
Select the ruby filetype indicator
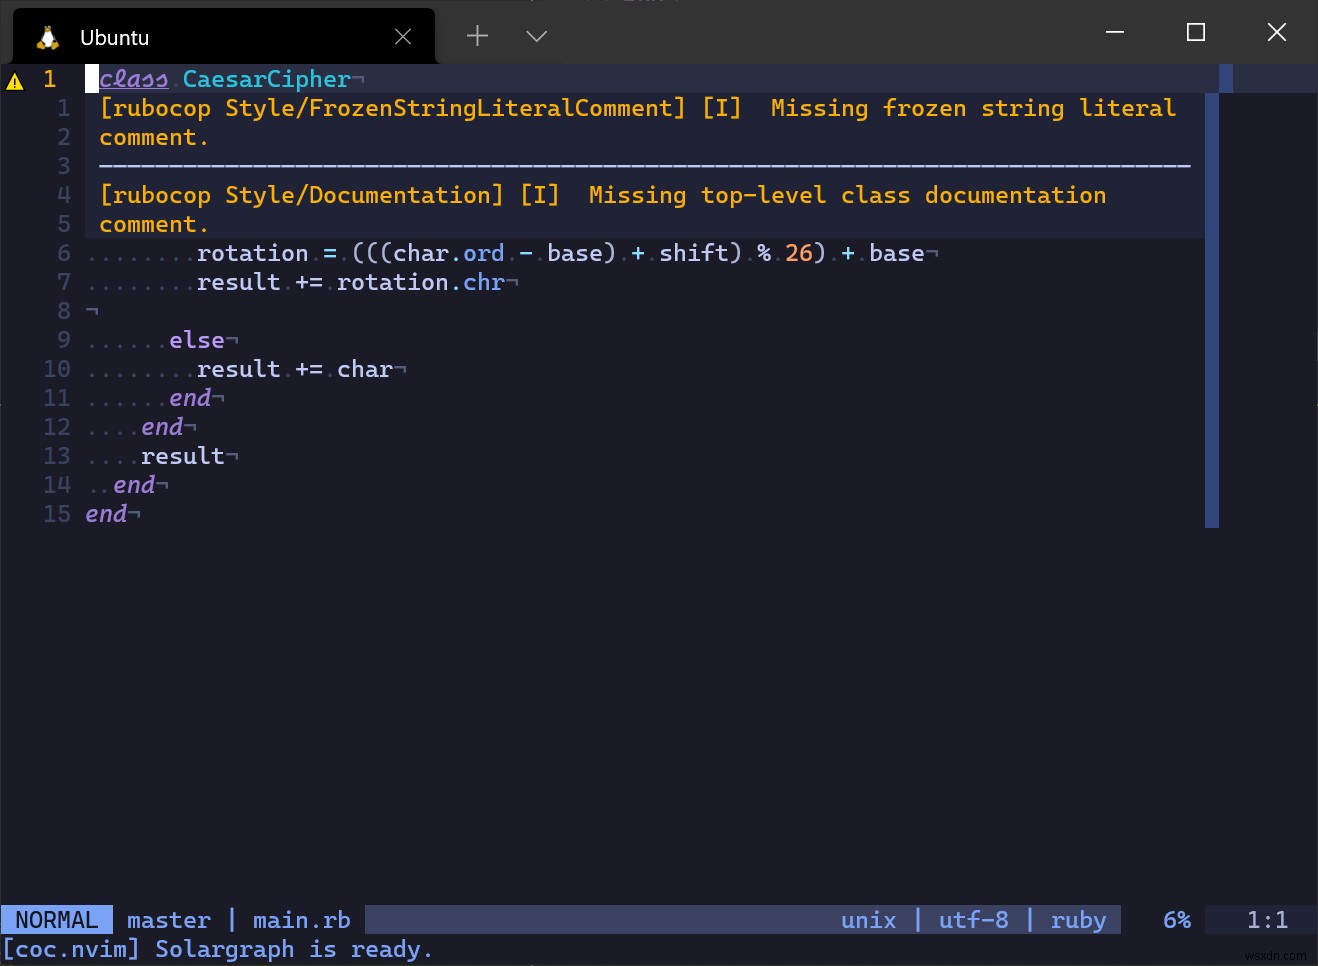tap(1078, 919)
